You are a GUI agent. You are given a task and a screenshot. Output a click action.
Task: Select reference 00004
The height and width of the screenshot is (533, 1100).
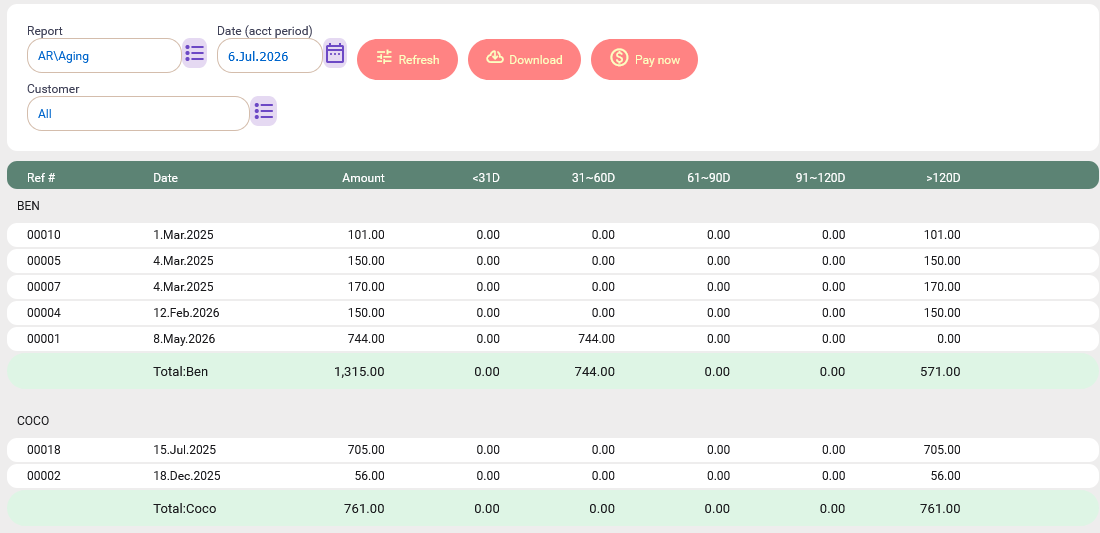(44, 313)
